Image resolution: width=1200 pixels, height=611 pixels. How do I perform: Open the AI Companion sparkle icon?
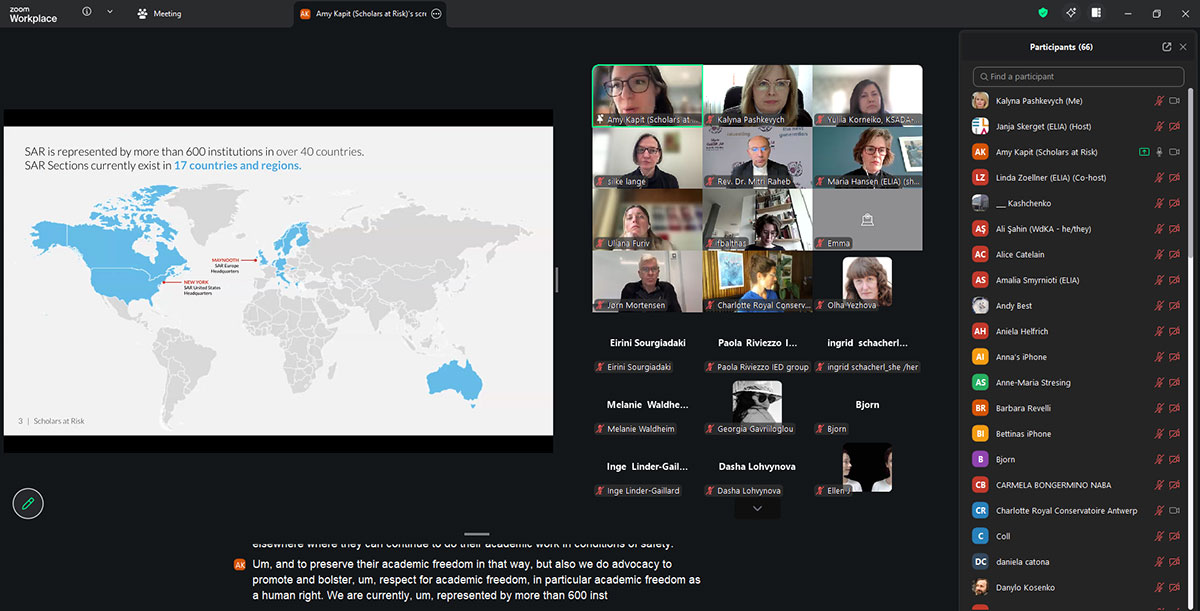1070,13
